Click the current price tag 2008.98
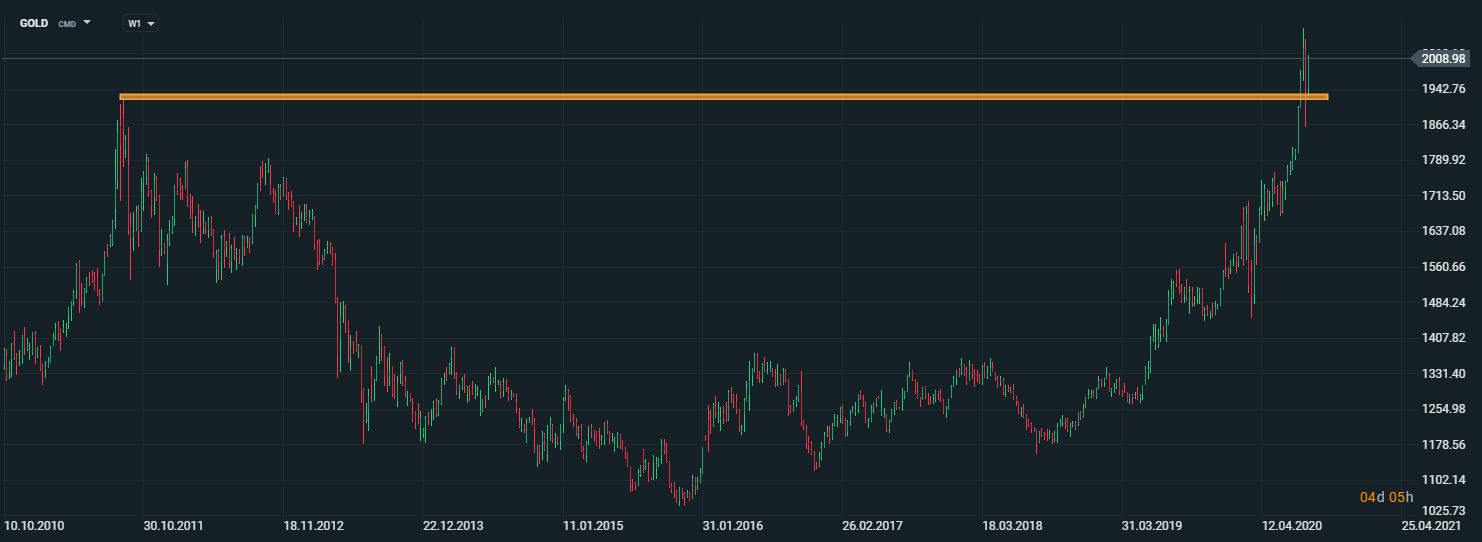The image size is (1482, 542). [x=1442, y=59]
